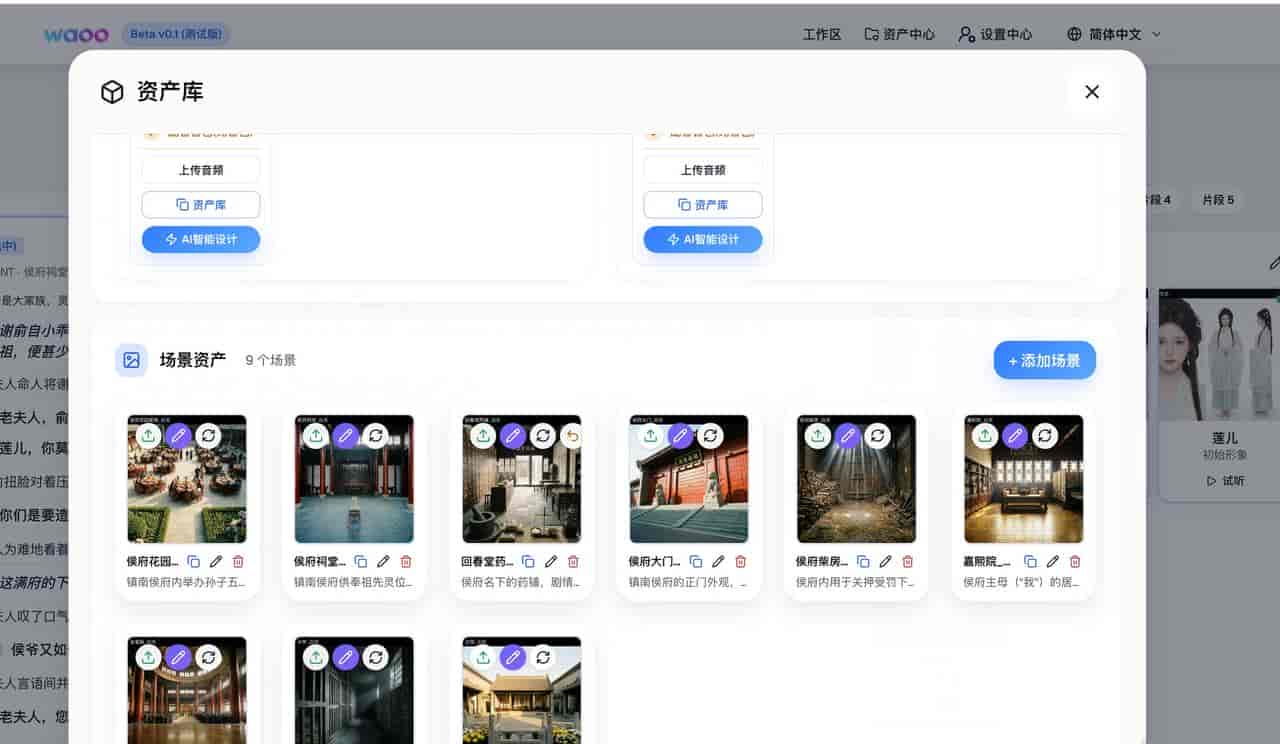The image size is (1280, 744).
Task: Open the 侯府花园 scene thumbnail
Action: click(x=187, y=479)
